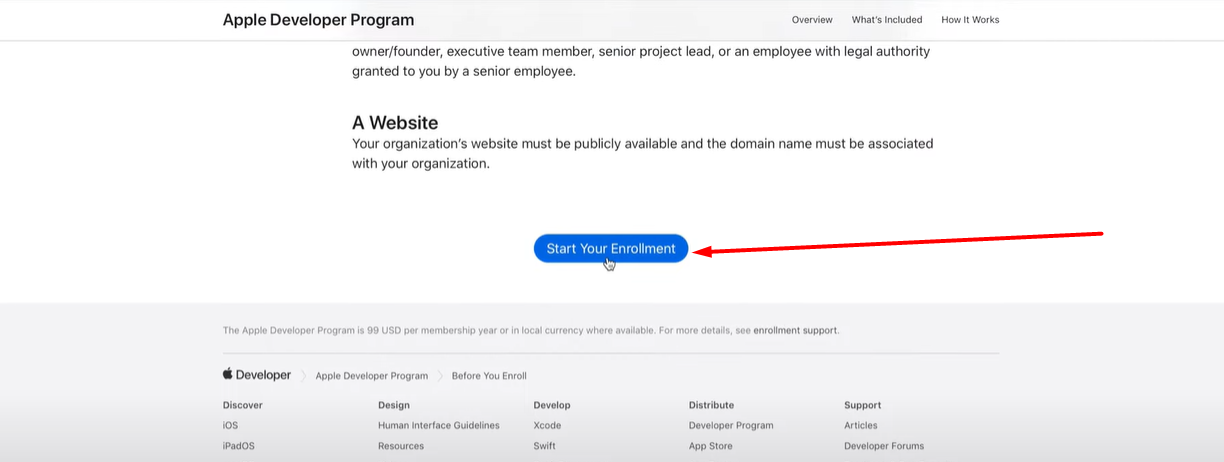Open the enrollment support link

[796, 330]
